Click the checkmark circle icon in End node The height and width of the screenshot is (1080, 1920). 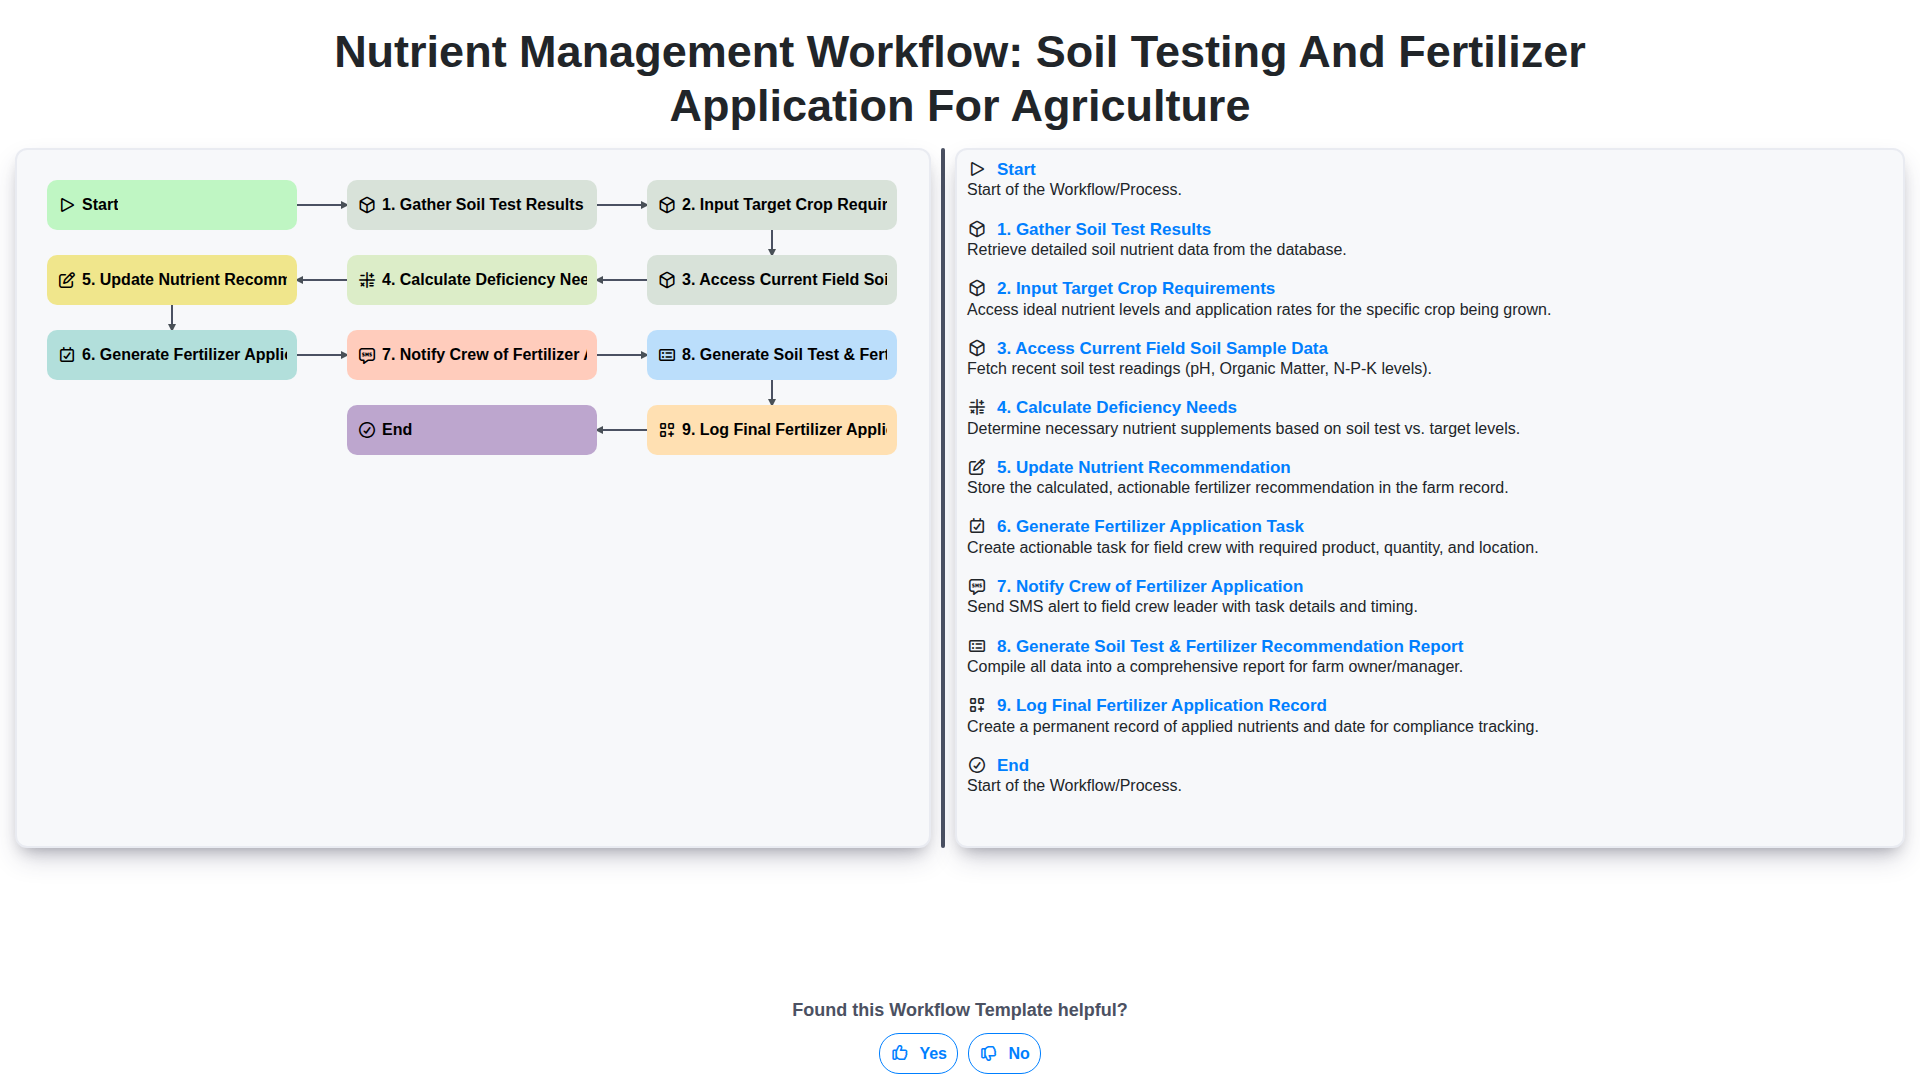click(367, 430)
